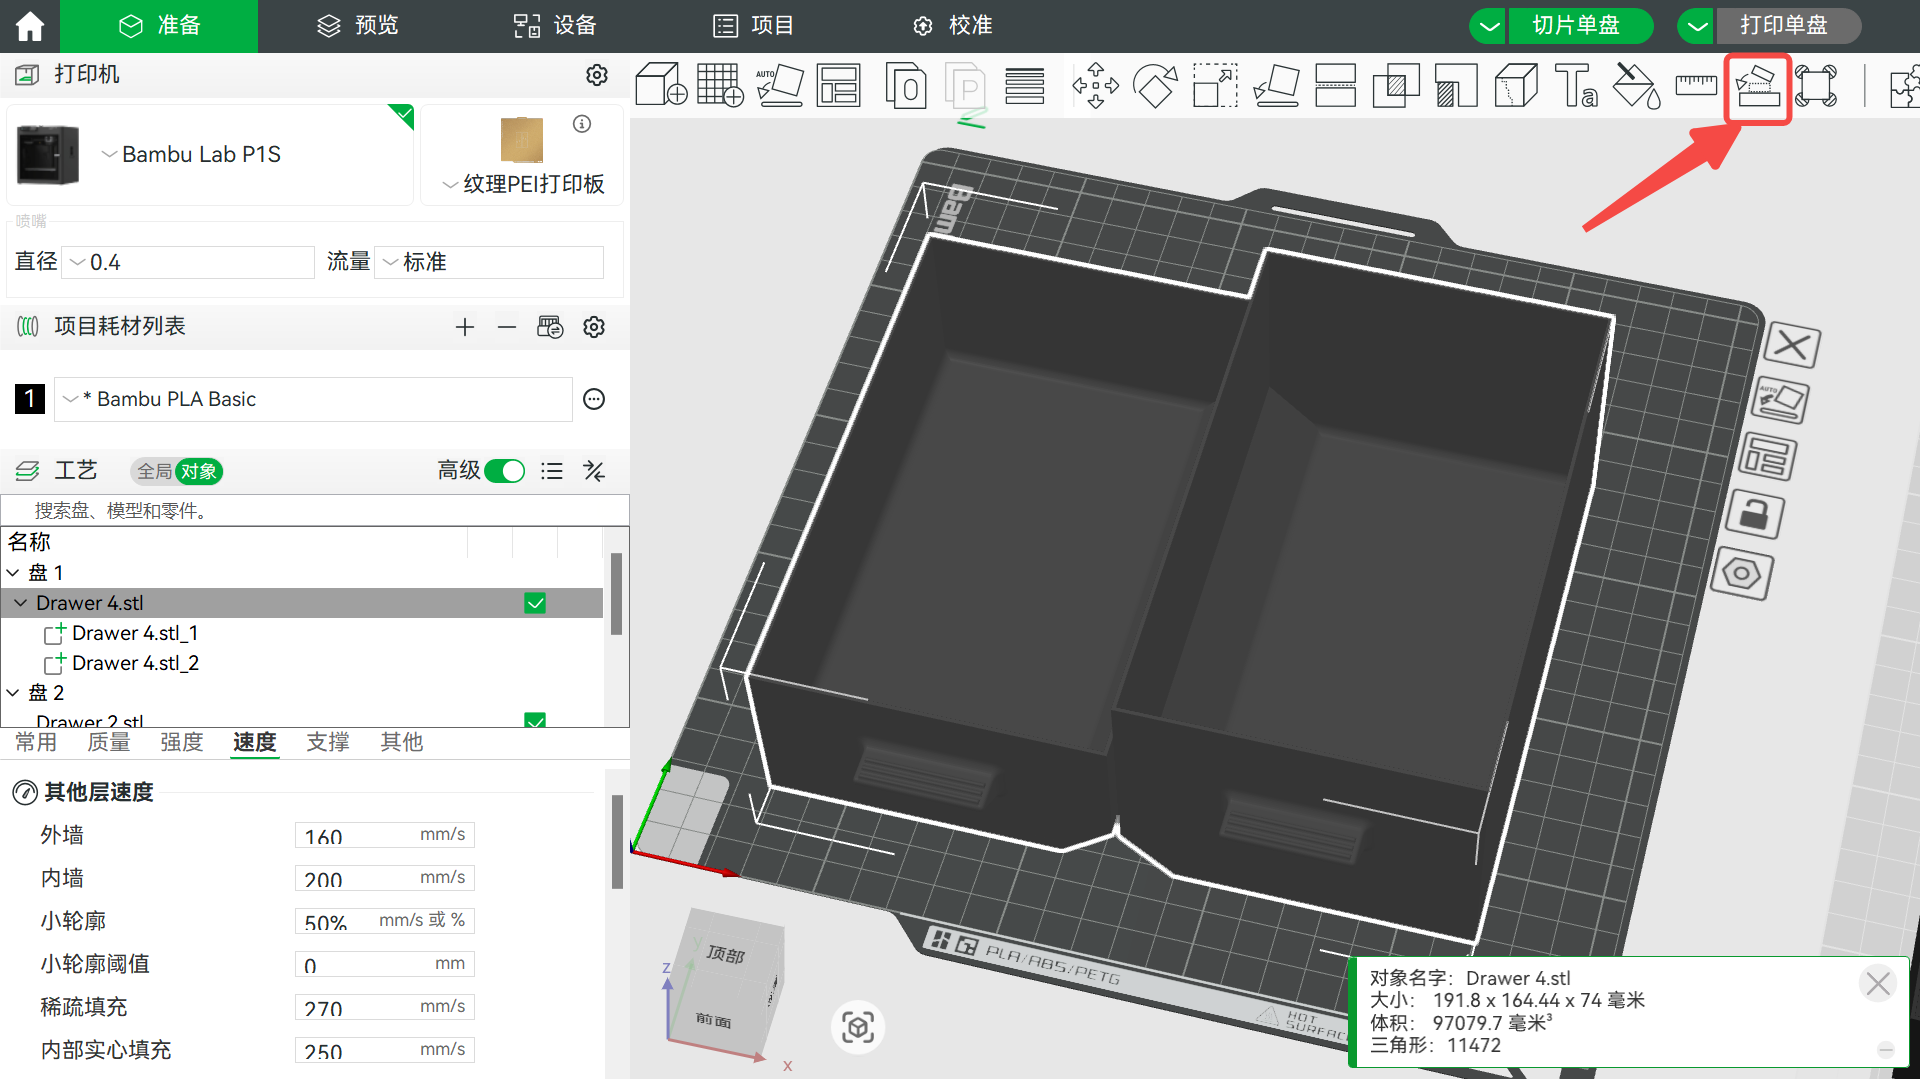
Task: Switch to the Device tab
Action: tap(555, 26)
